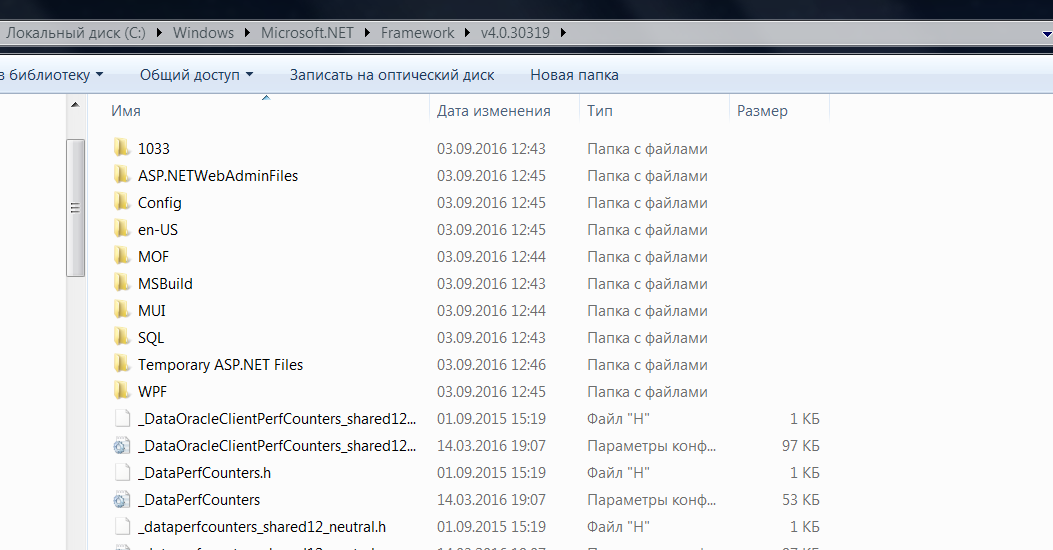Viewport: 1053px width, 550px height.
Task: Expand arrow after Microsoft.NET breadcrumb
Action: [x=367, y=32]
